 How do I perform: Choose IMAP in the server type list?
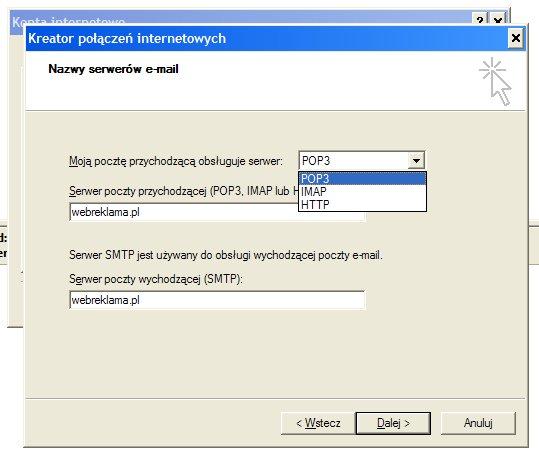click(x=362, y=191)
